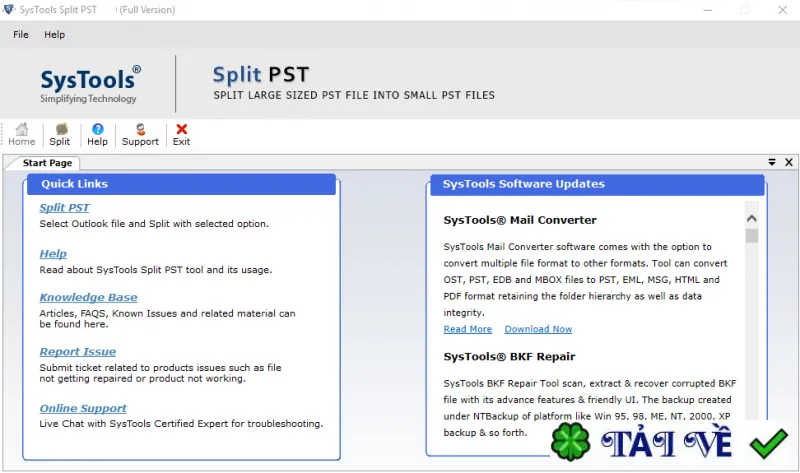Click the updates panel scroll-up arrow
The image size is (800, 473).
[752, 218]
